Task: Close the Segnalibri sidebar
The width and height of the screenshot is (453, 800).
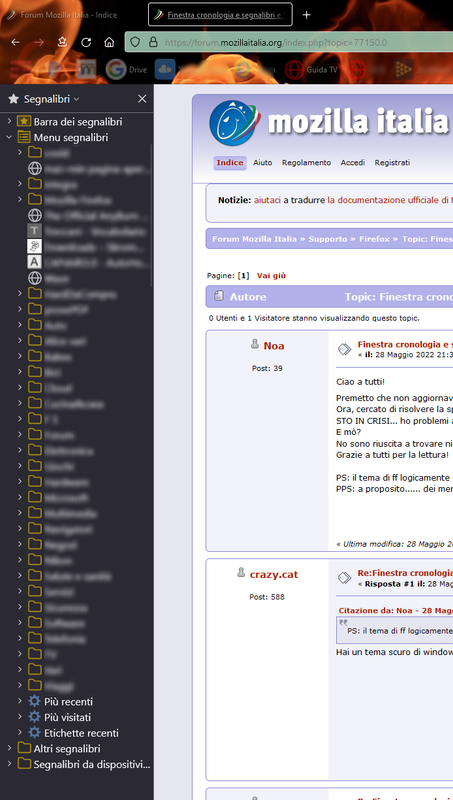Action: click(142, 99)
